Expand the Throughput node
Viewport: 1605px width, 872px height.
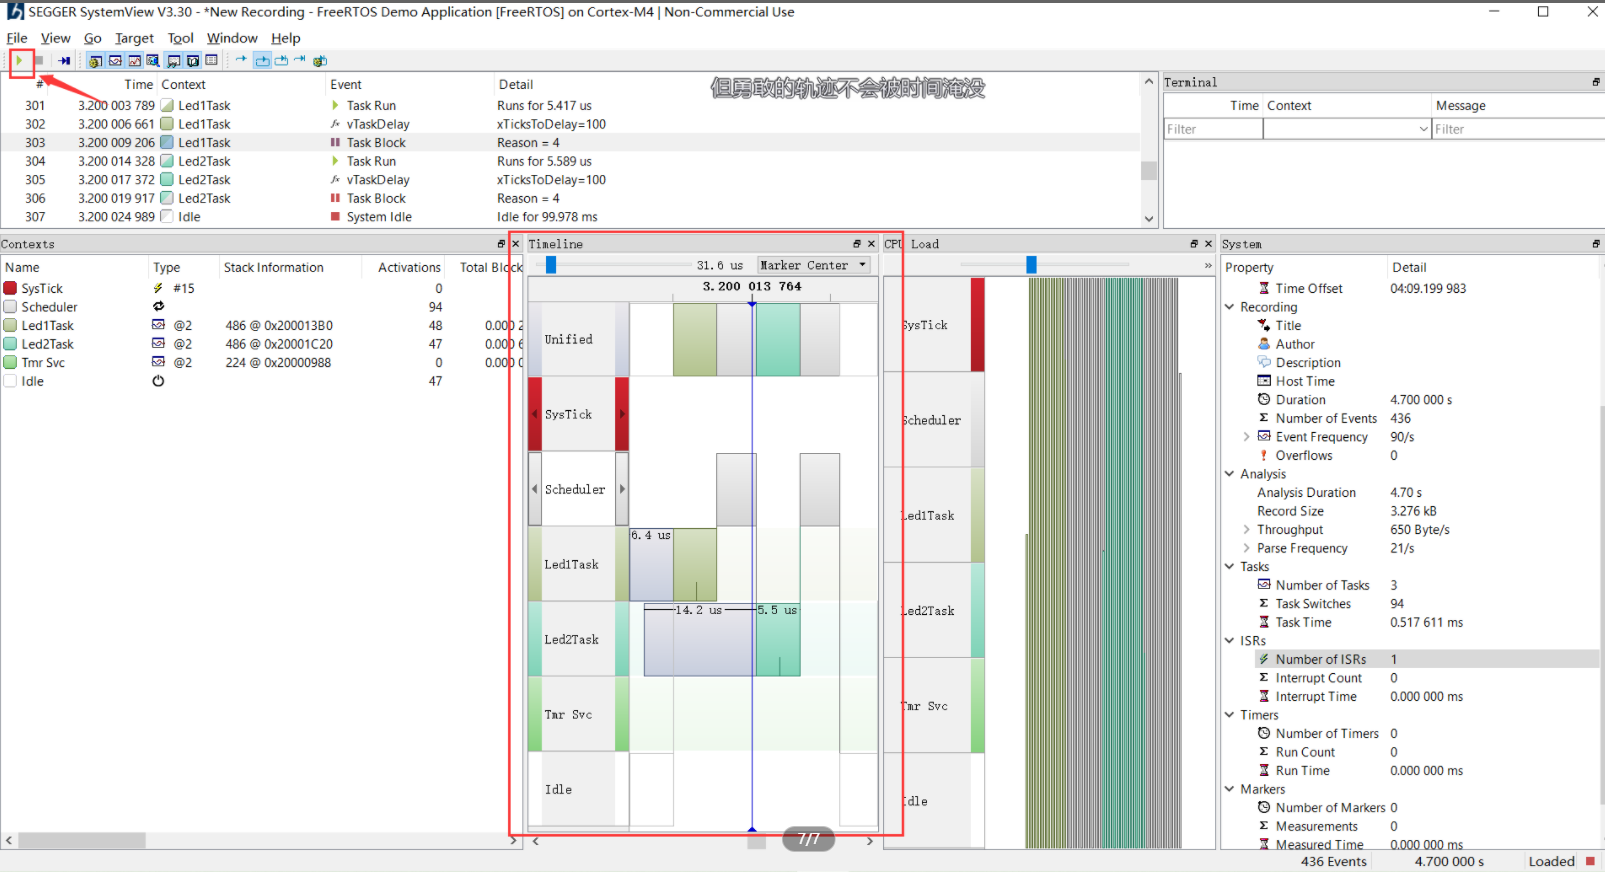click(x=1246, y=530)
